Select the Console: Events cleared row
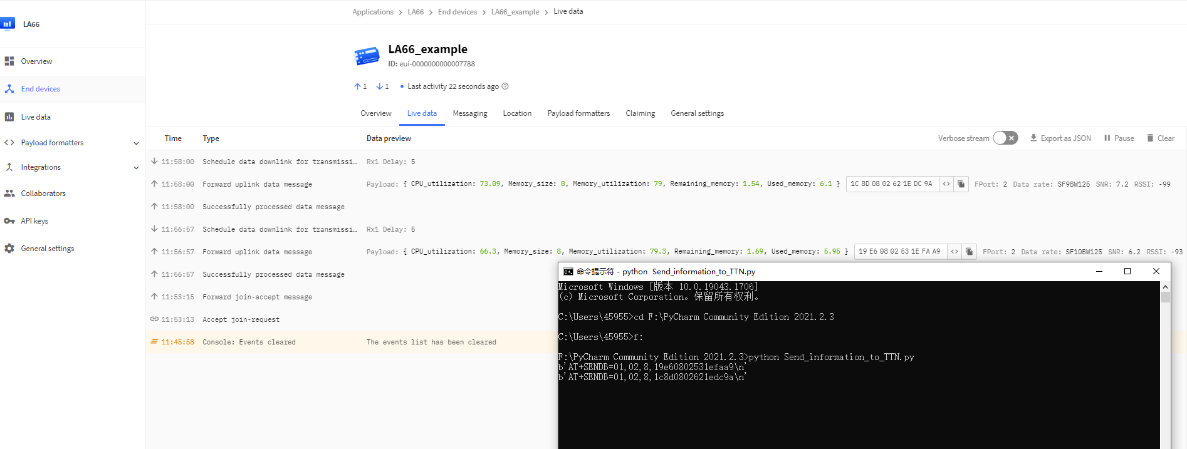The height and width of the screenshot is (449, 1187). tap(351, 342)
